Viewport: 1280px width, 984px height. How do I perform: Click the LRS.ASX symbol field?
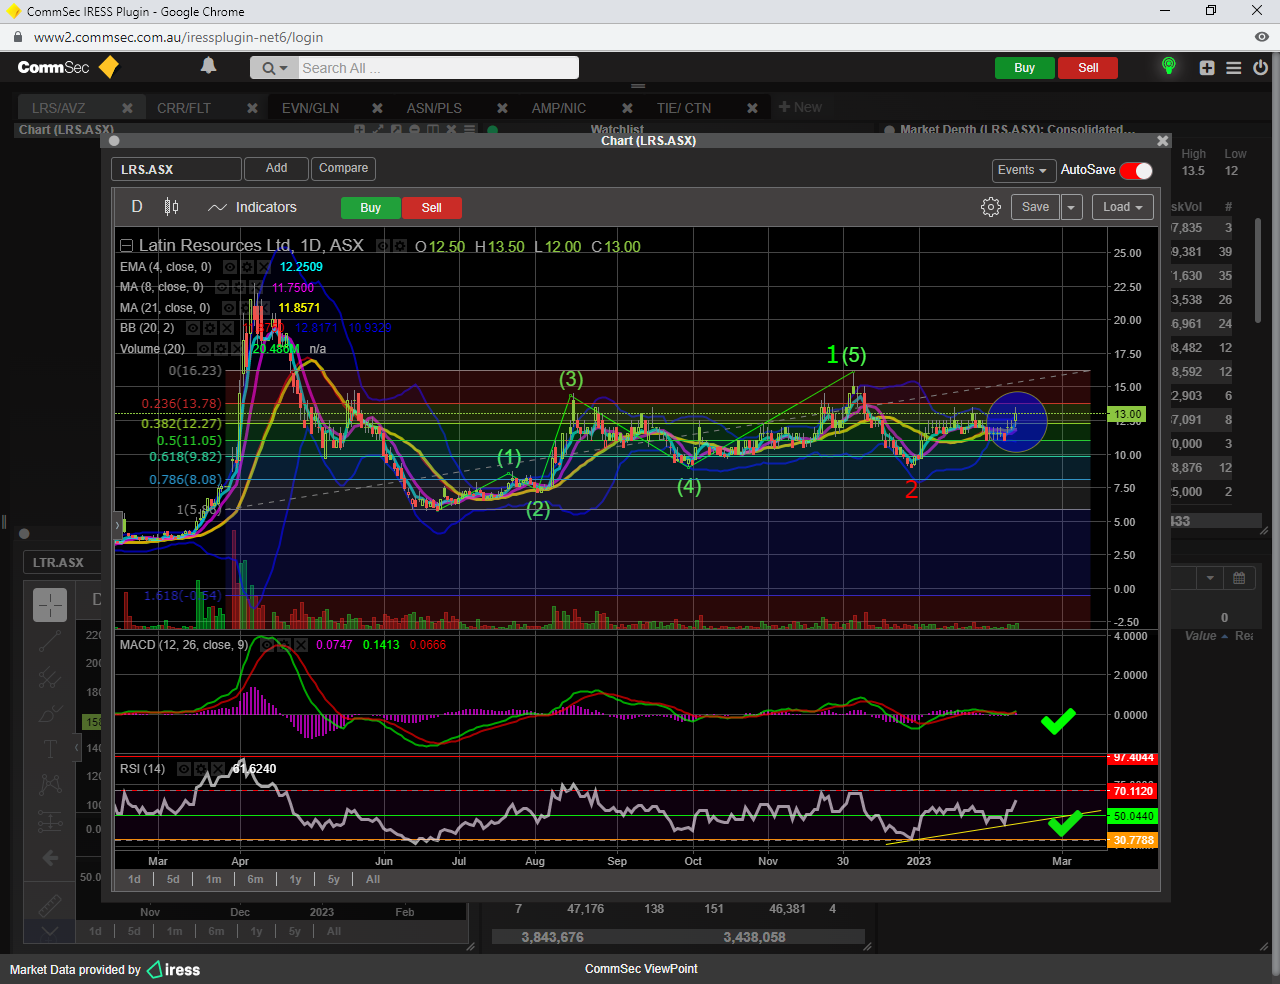[x=176, y=170]
